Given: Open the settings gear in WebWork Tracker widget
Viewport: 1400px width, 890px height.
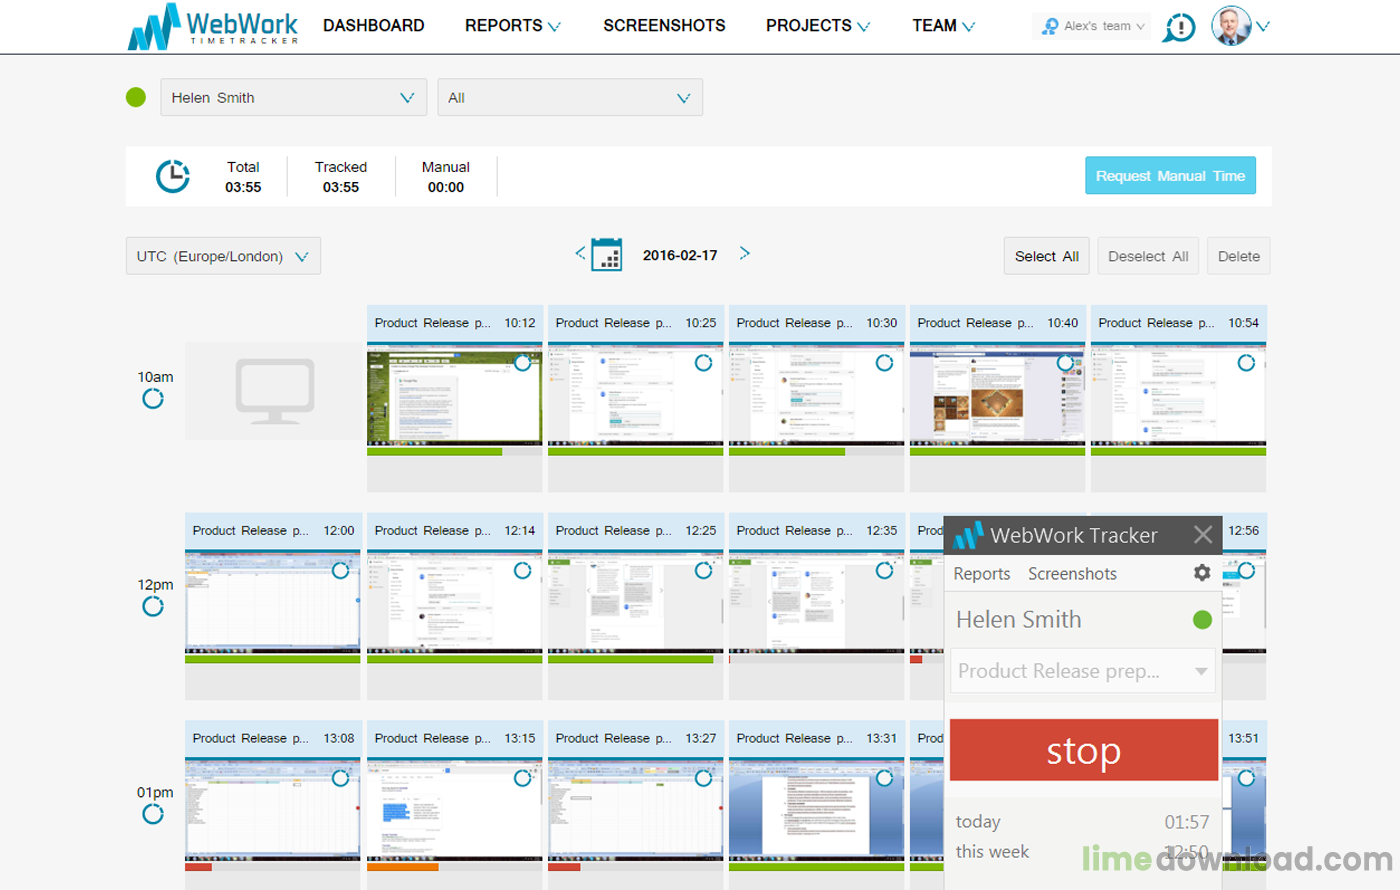Looking at the screenshot, I should [1201, 573].
